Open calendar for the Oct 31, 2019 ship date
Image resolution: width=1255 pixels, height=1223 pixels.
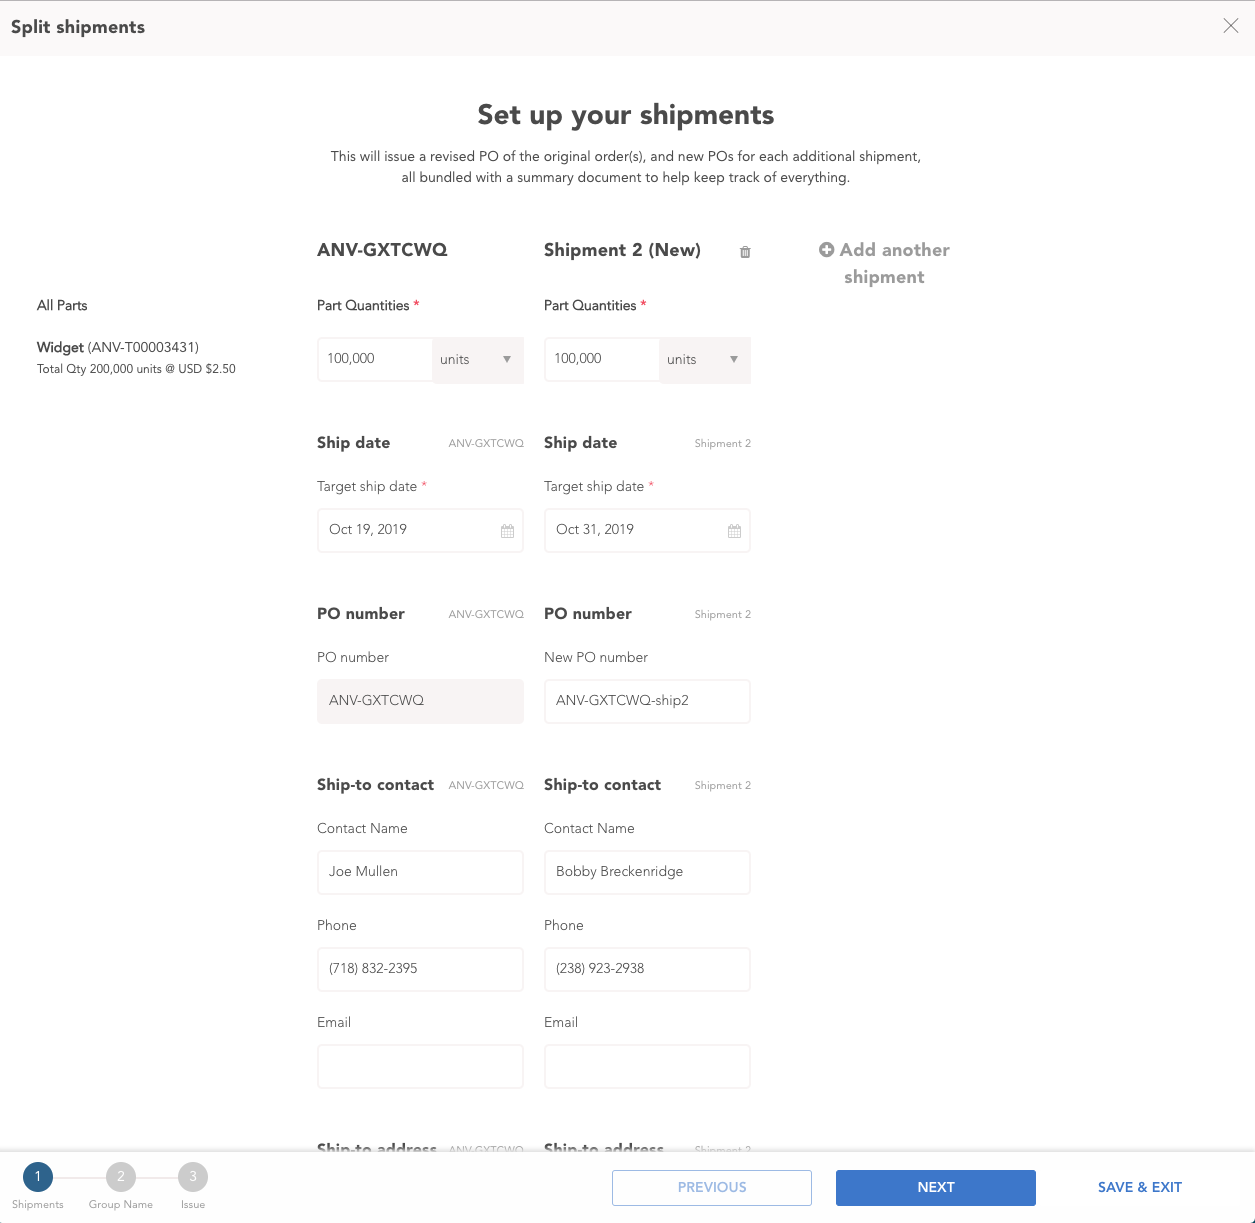point(734,531)
